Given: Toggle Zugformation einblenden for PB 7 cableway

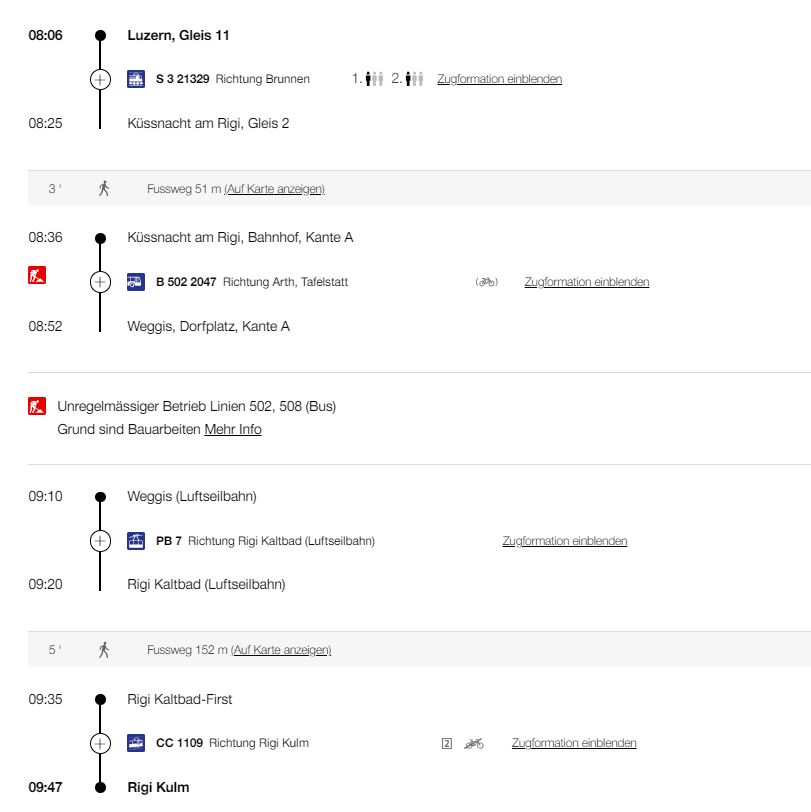Looking at the screenshot, I should 565,540.
